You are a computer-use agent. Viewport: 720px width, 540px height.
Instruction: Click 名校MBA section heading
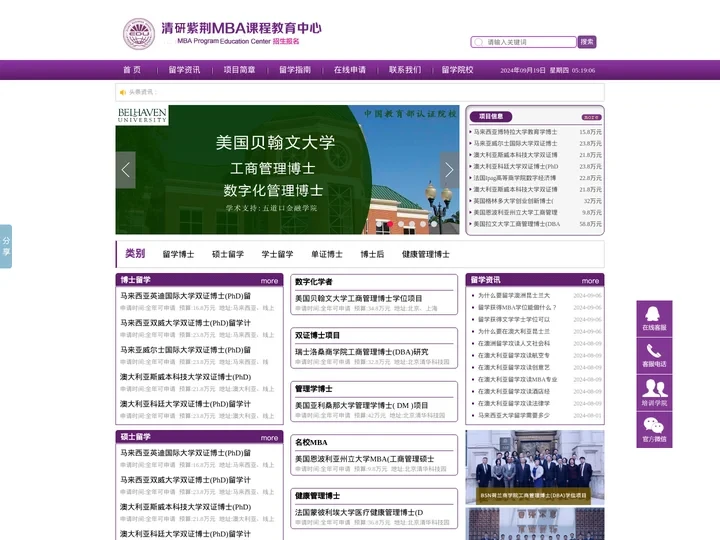point(311,443)
